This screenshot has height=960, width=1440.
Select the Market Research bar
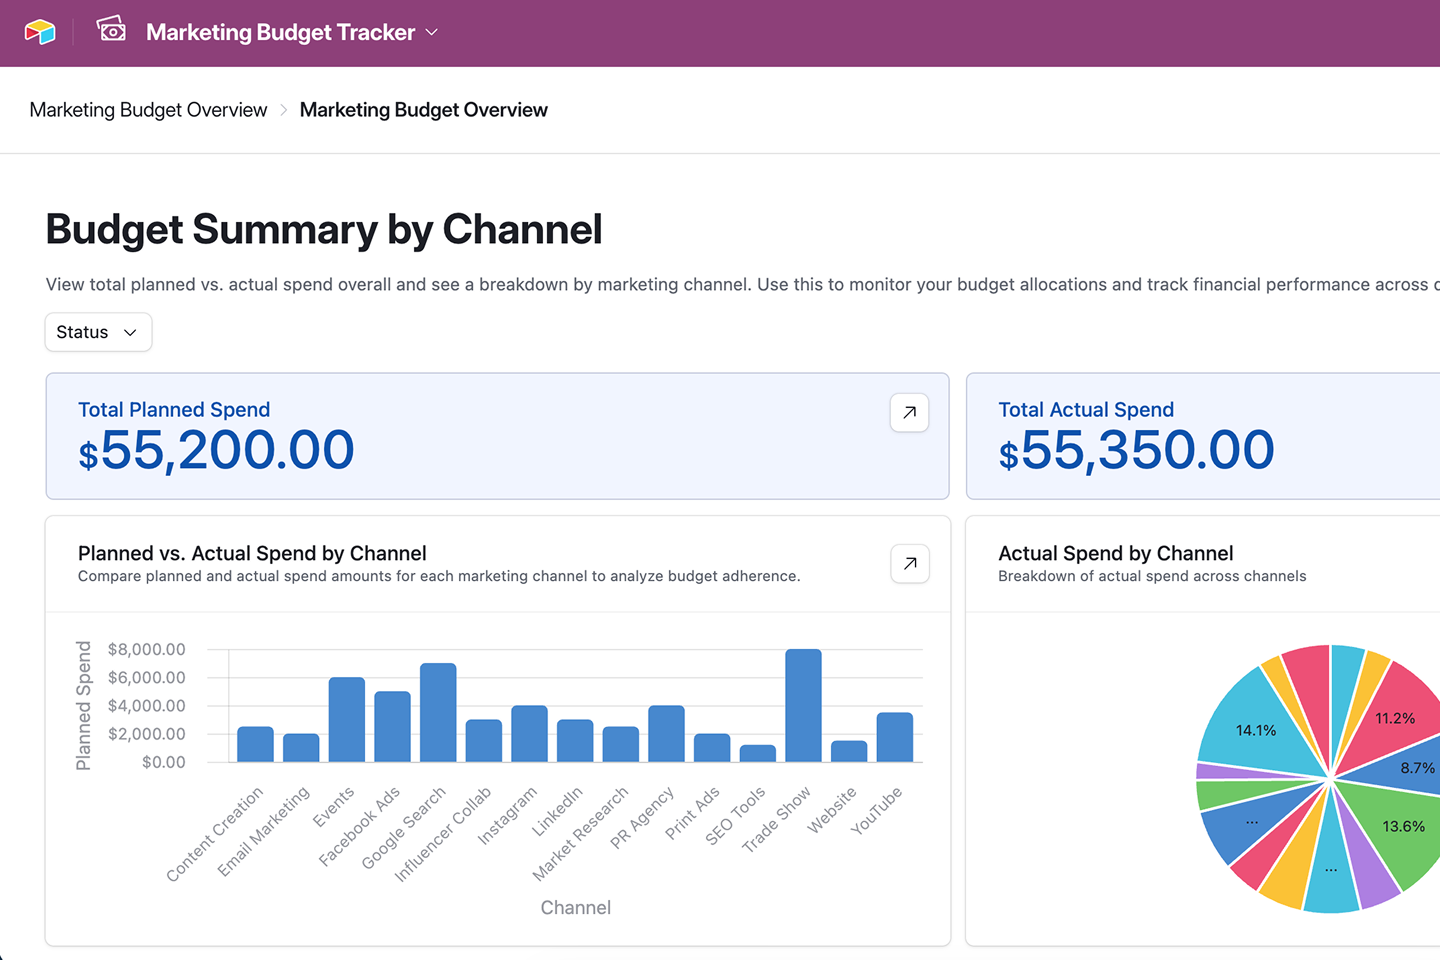(x=621, y=744)
